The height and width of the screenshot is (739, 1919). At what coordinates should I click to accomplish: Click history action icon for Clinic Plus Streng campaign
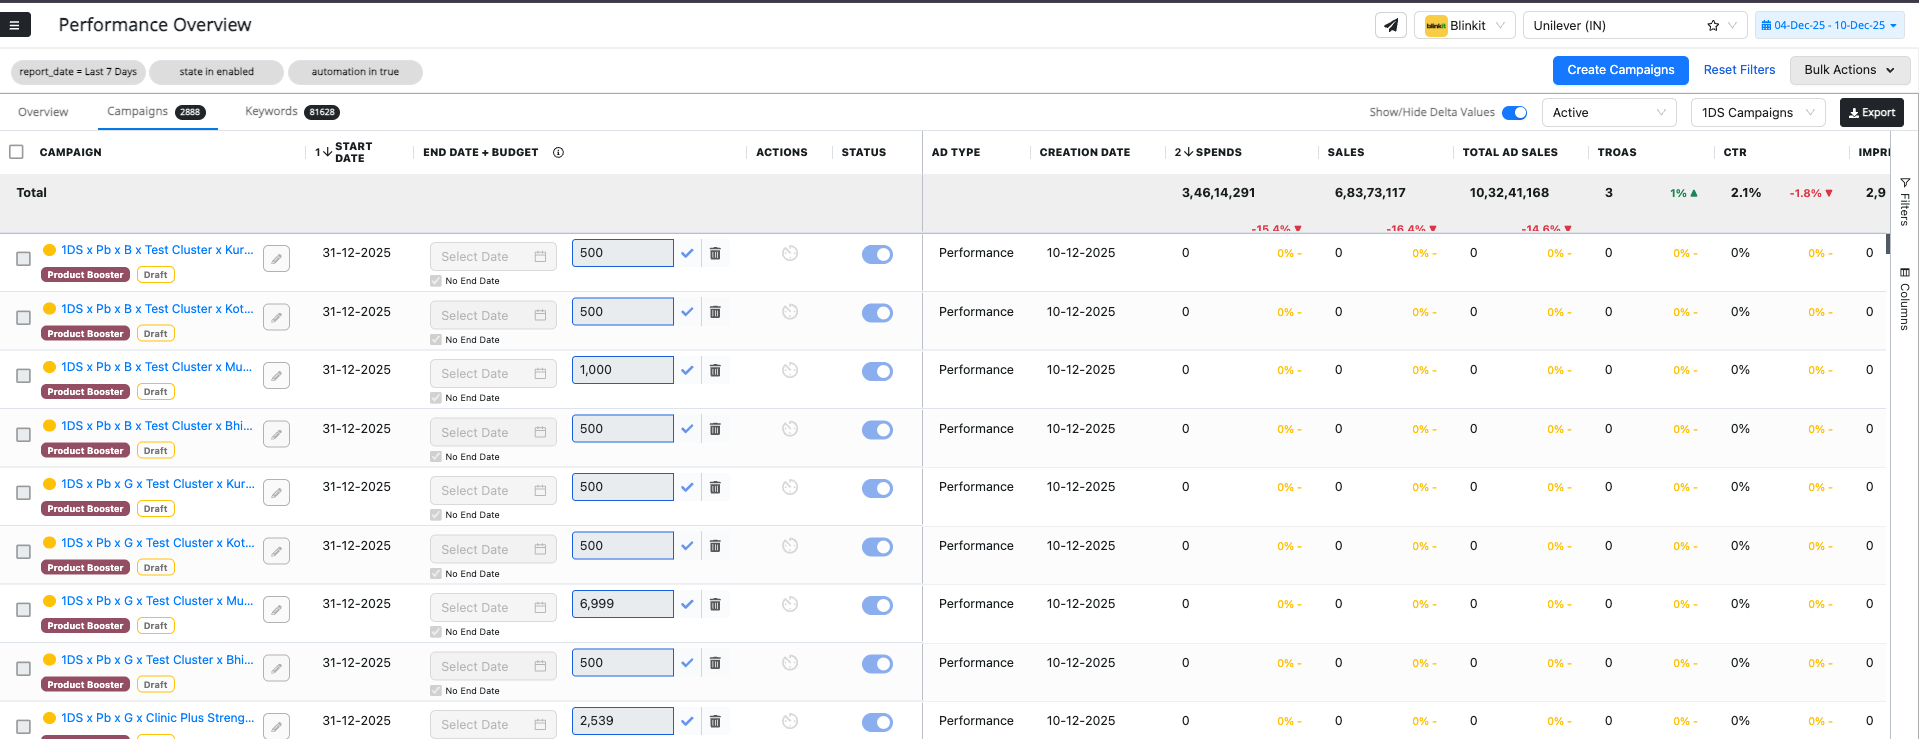[790, 721]
